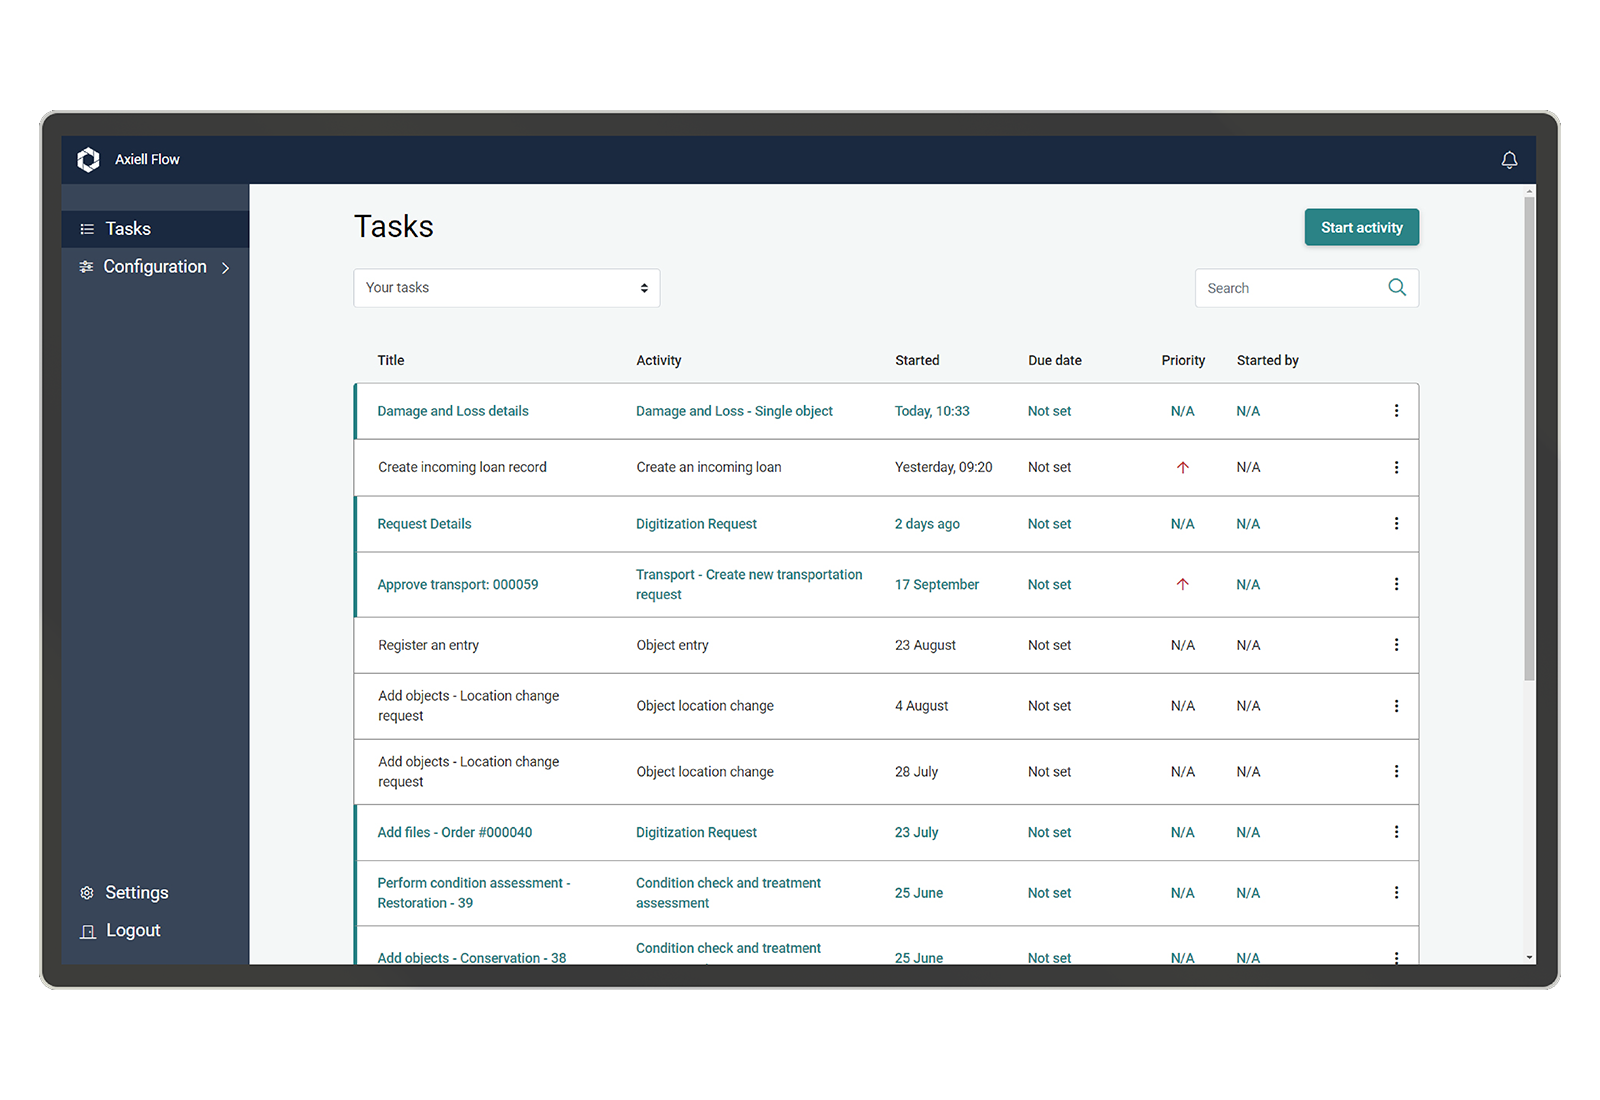Open three-dot menu for Create incoming loan record

pos(1396,467)
